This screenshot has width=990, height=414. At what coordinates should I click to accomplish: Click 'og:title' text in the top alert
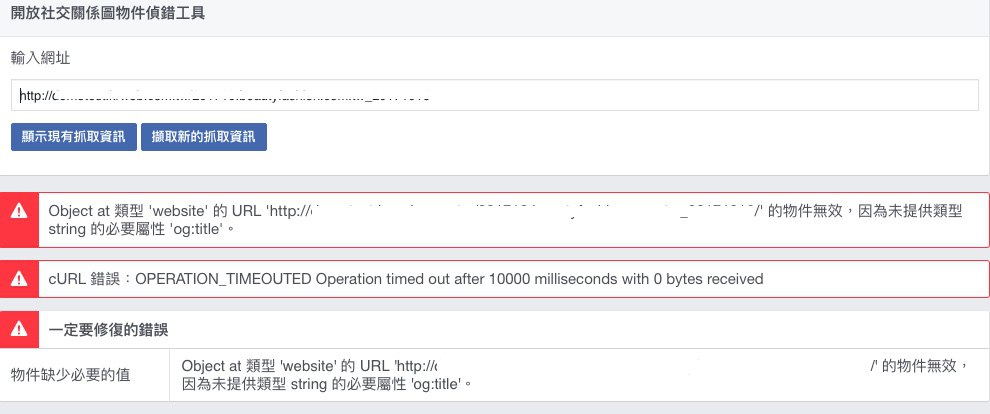(199, 230)
